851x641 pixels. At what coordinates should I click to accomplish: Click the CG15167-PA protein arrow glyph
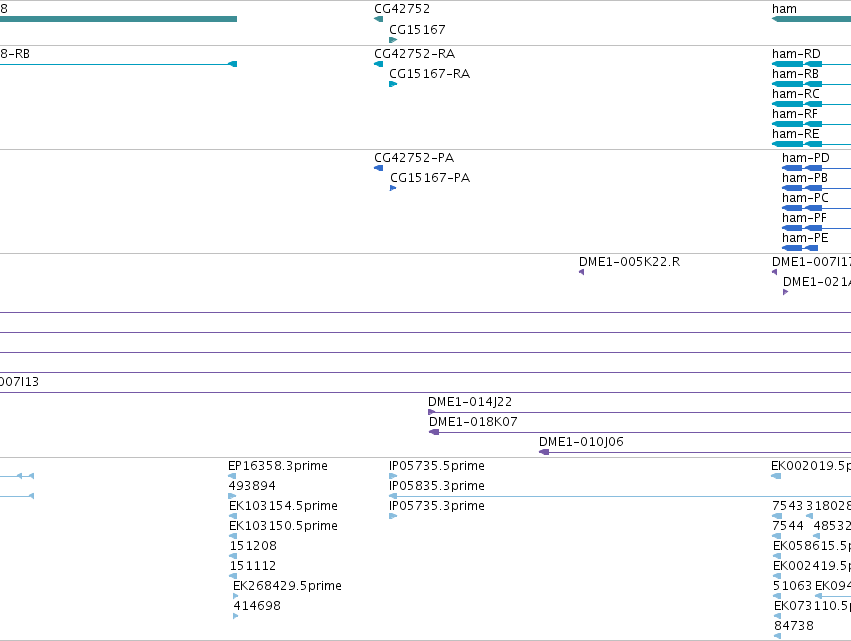tap(393, 188)
